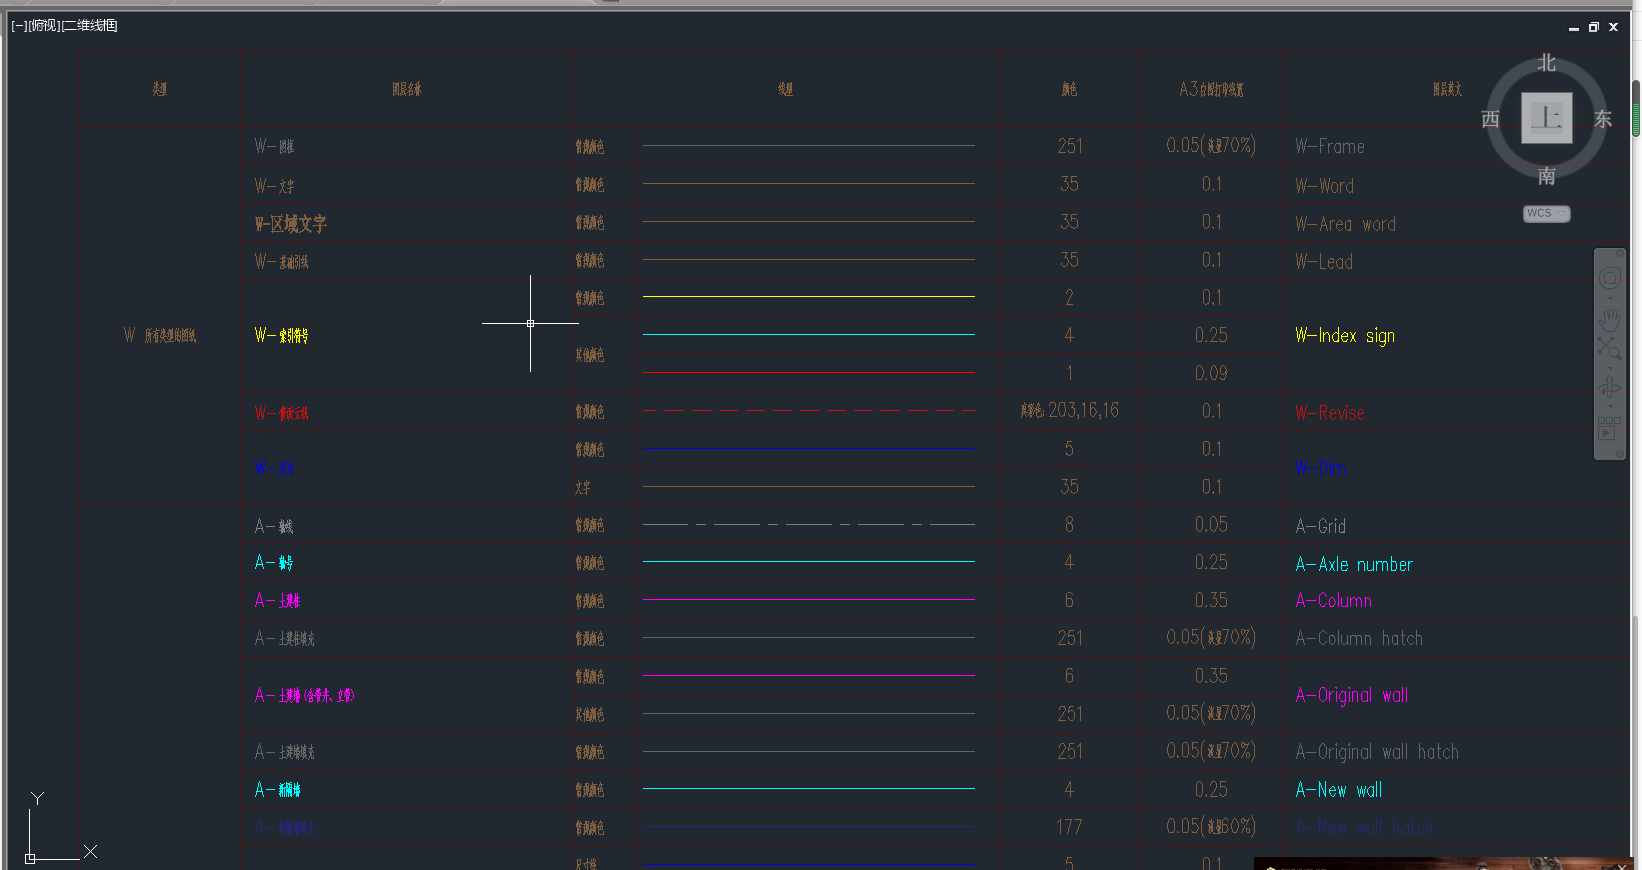The width and height of the screenshot is (1642, 870).
Task: Activate the Pan hand tool
Action: click(1609, 320)
